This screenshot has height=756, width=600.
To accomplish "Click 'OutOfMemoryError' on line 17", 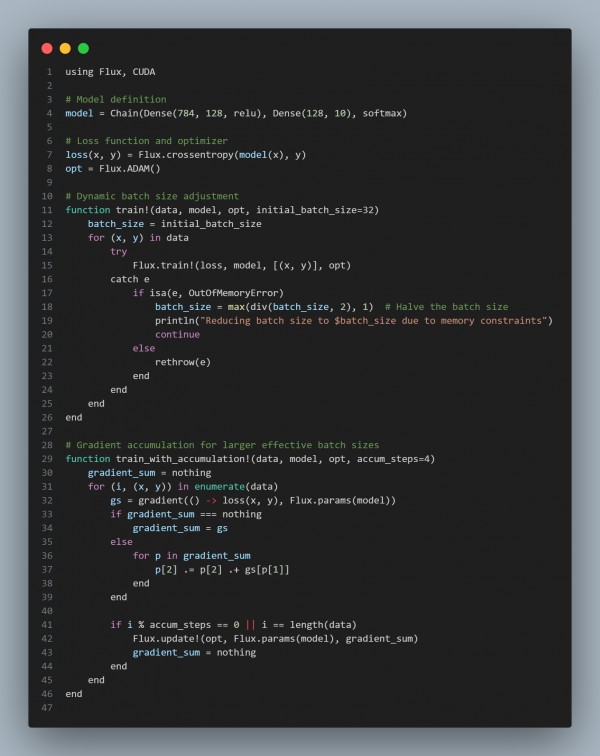I will 233,293.
